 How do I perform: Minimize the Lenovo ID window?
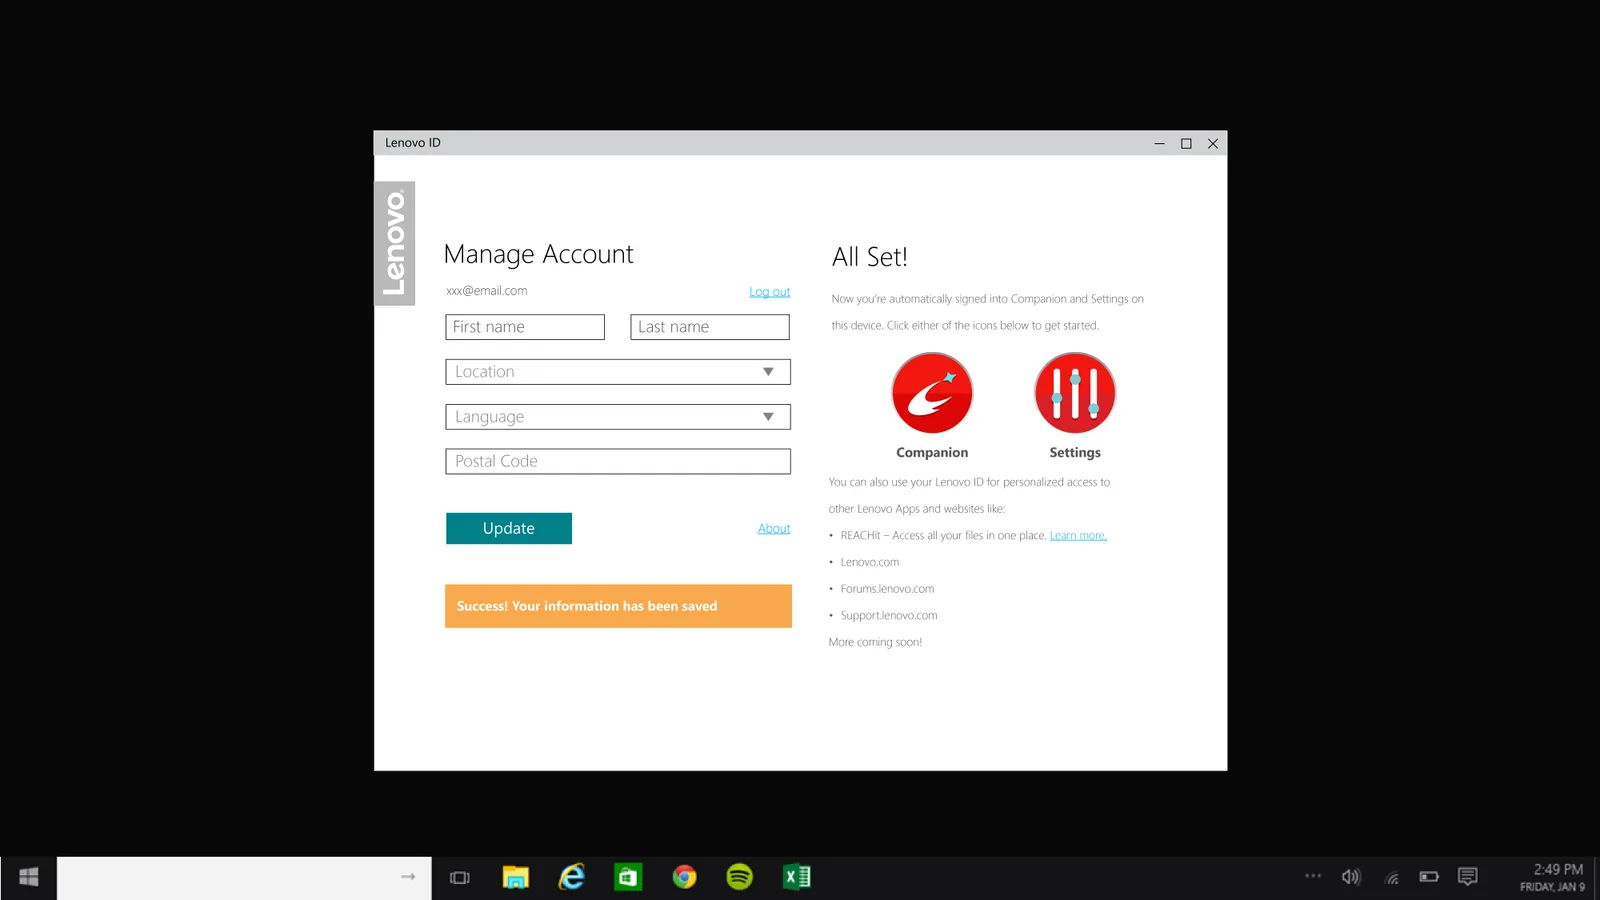pos(1160,143)
